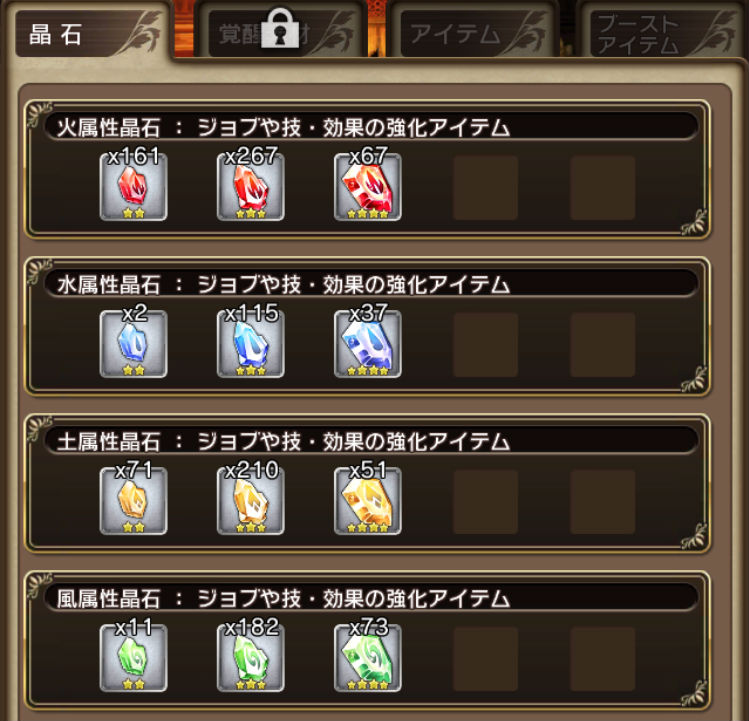Select the 4-star earth crystal x51
This screenshot has height=721, width=749.
coord(367,500)
